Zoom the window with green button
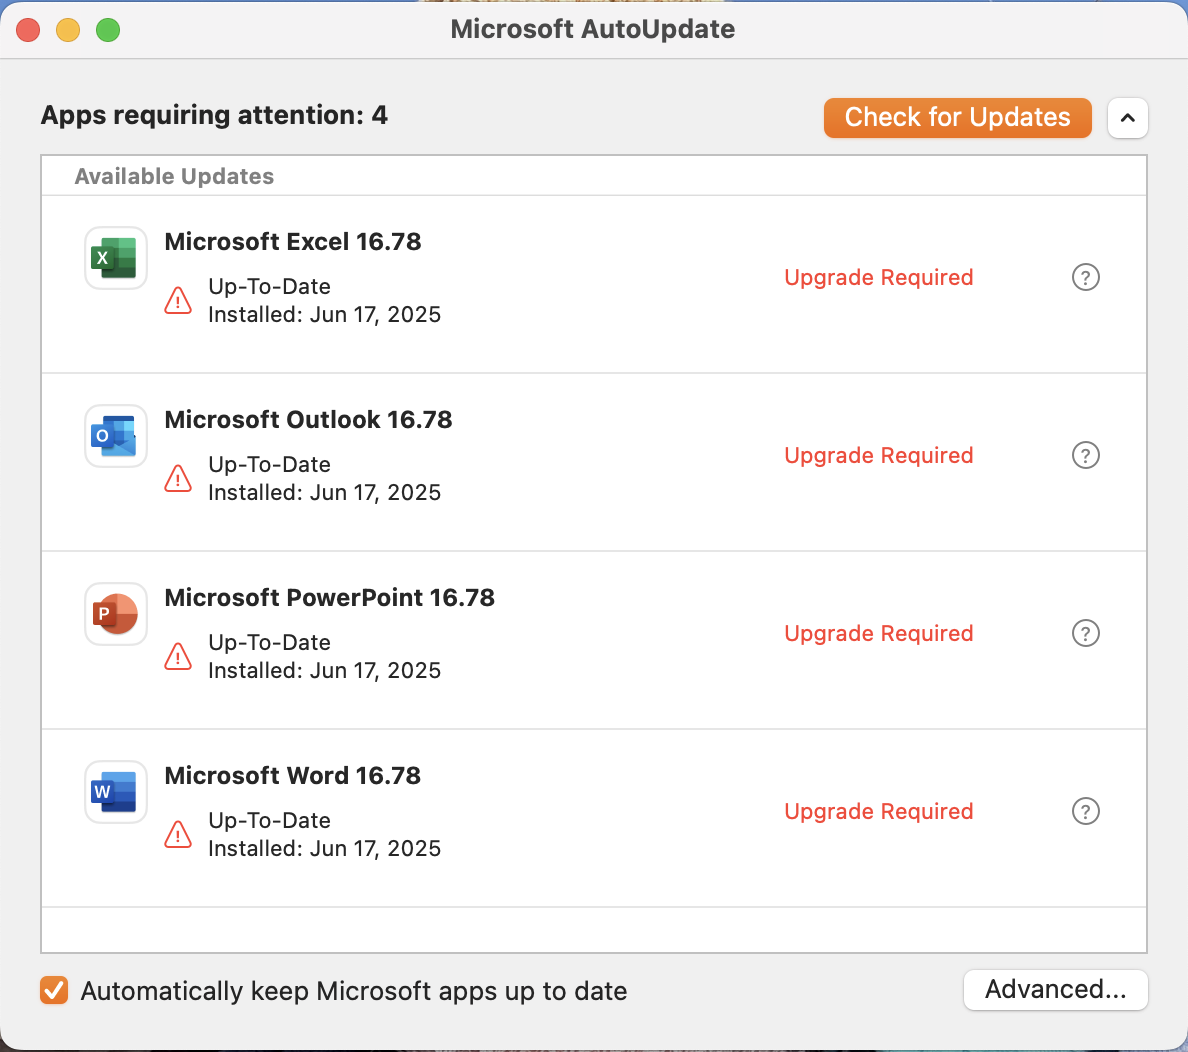This screenshot has height=1052, width=1188. (108, 30)
